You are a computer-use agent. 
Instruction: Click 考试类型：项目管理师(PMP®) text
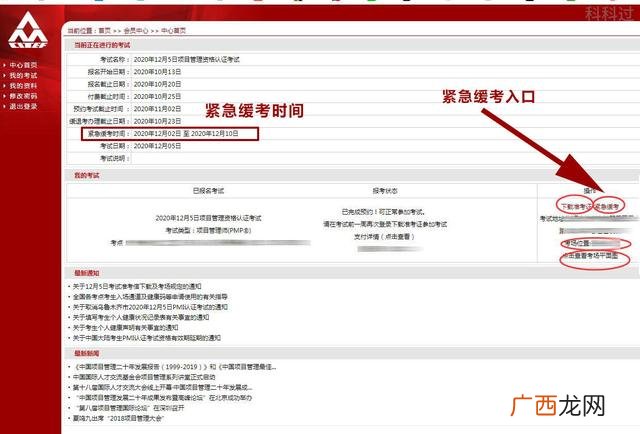(208, 231)
